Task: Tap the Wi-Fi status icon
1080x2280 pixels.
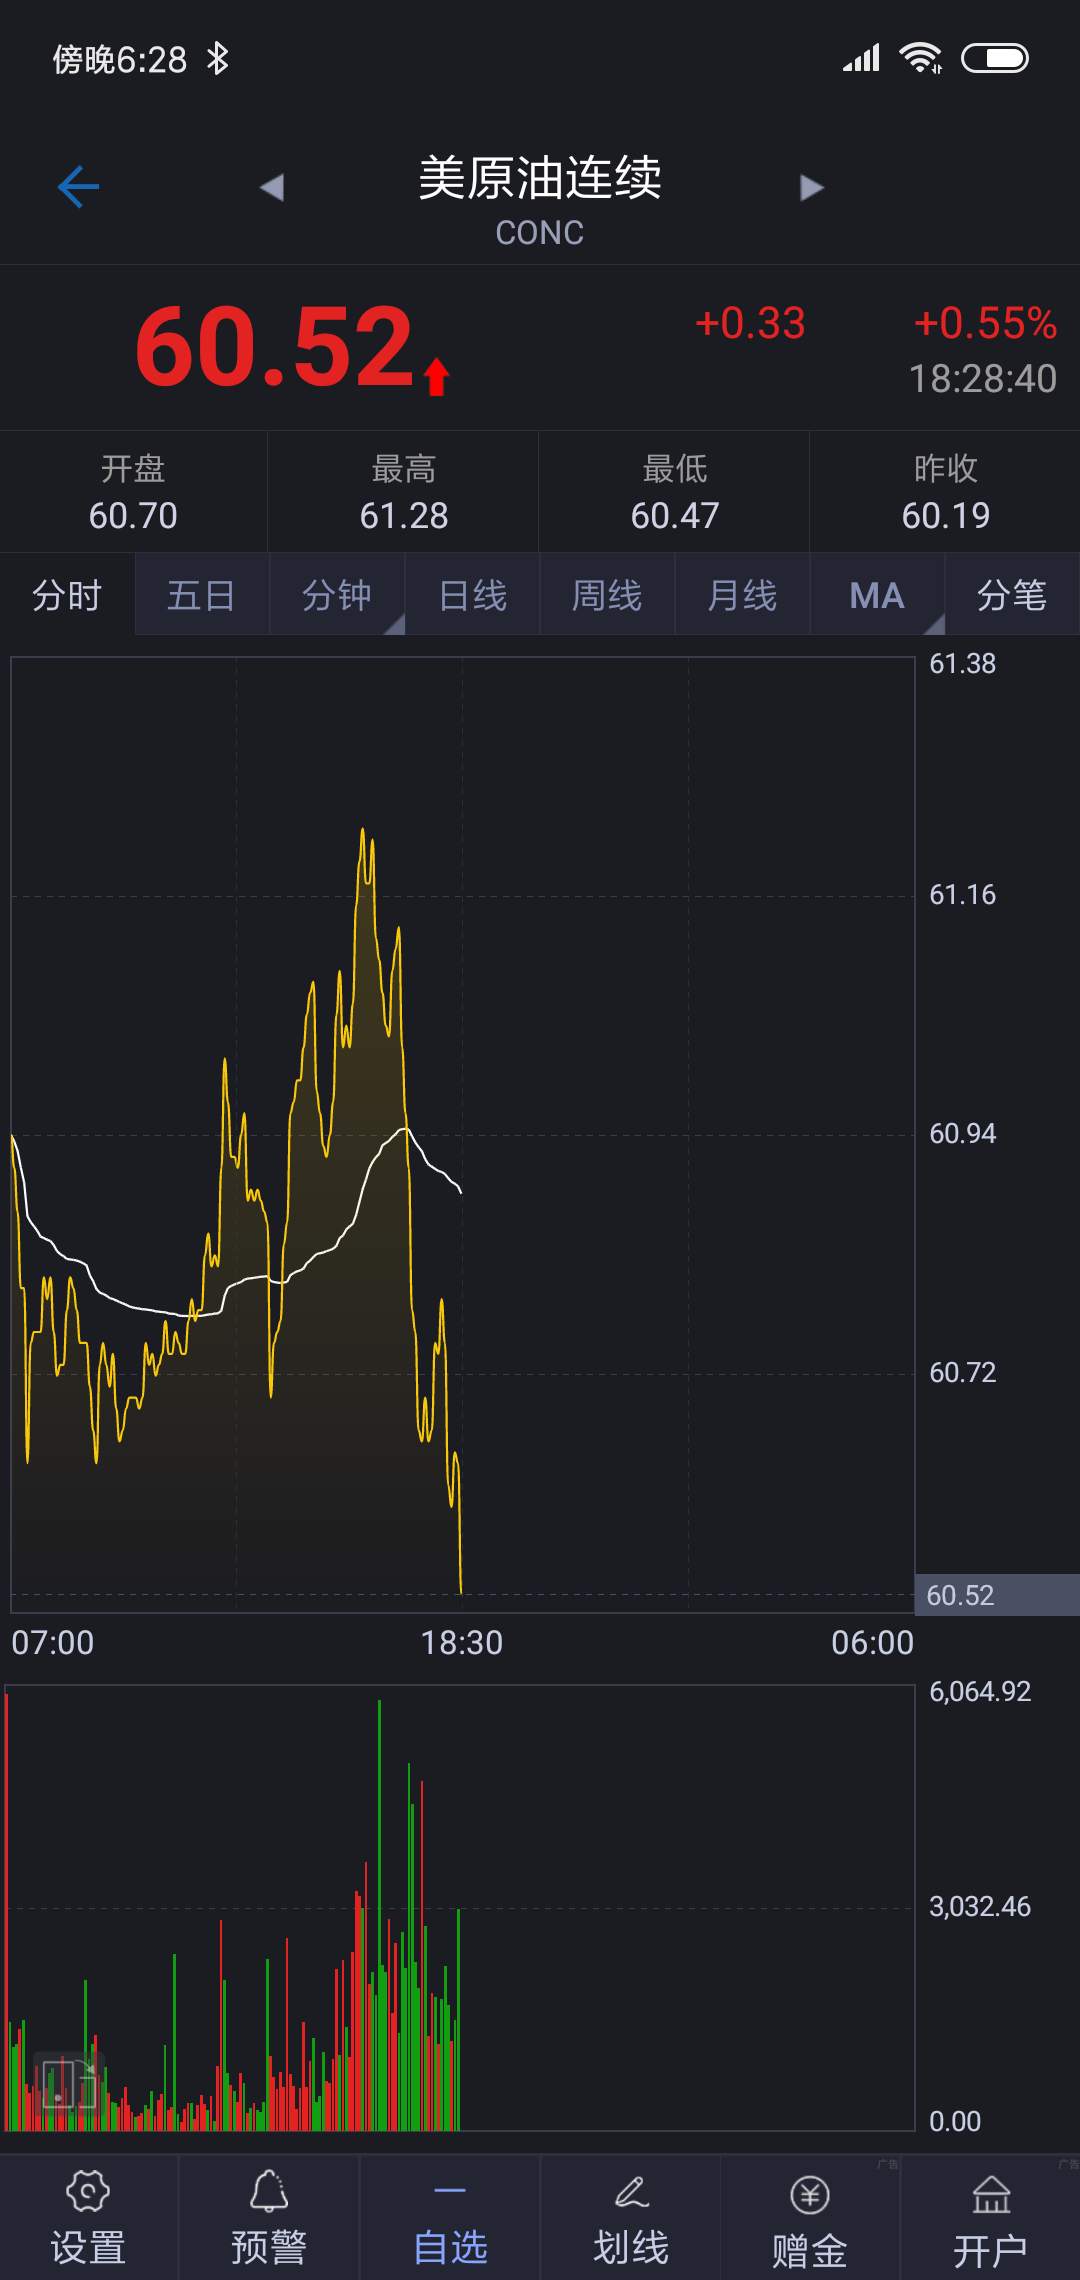Action: (920, 58)
